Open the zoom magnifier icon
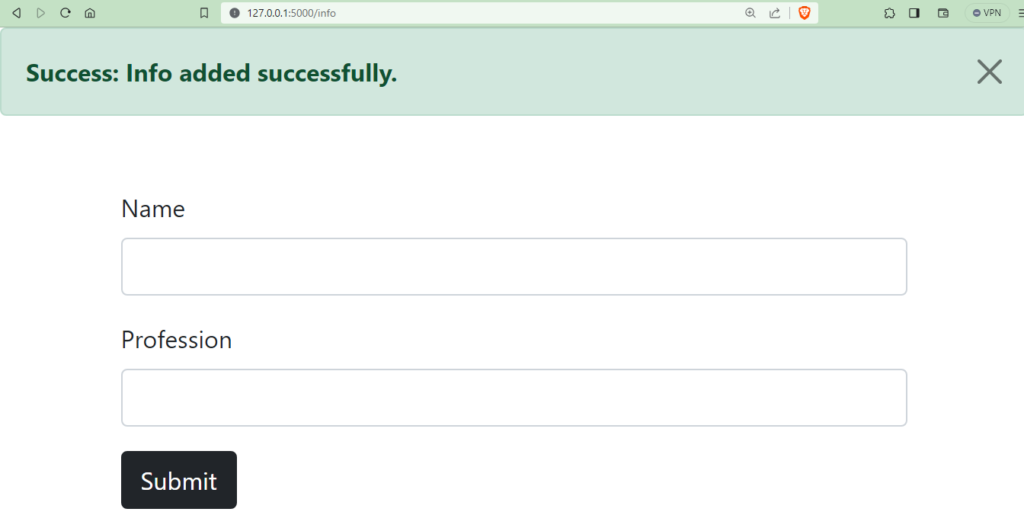Screen dimensions: 1024x531 pos(750,13)
